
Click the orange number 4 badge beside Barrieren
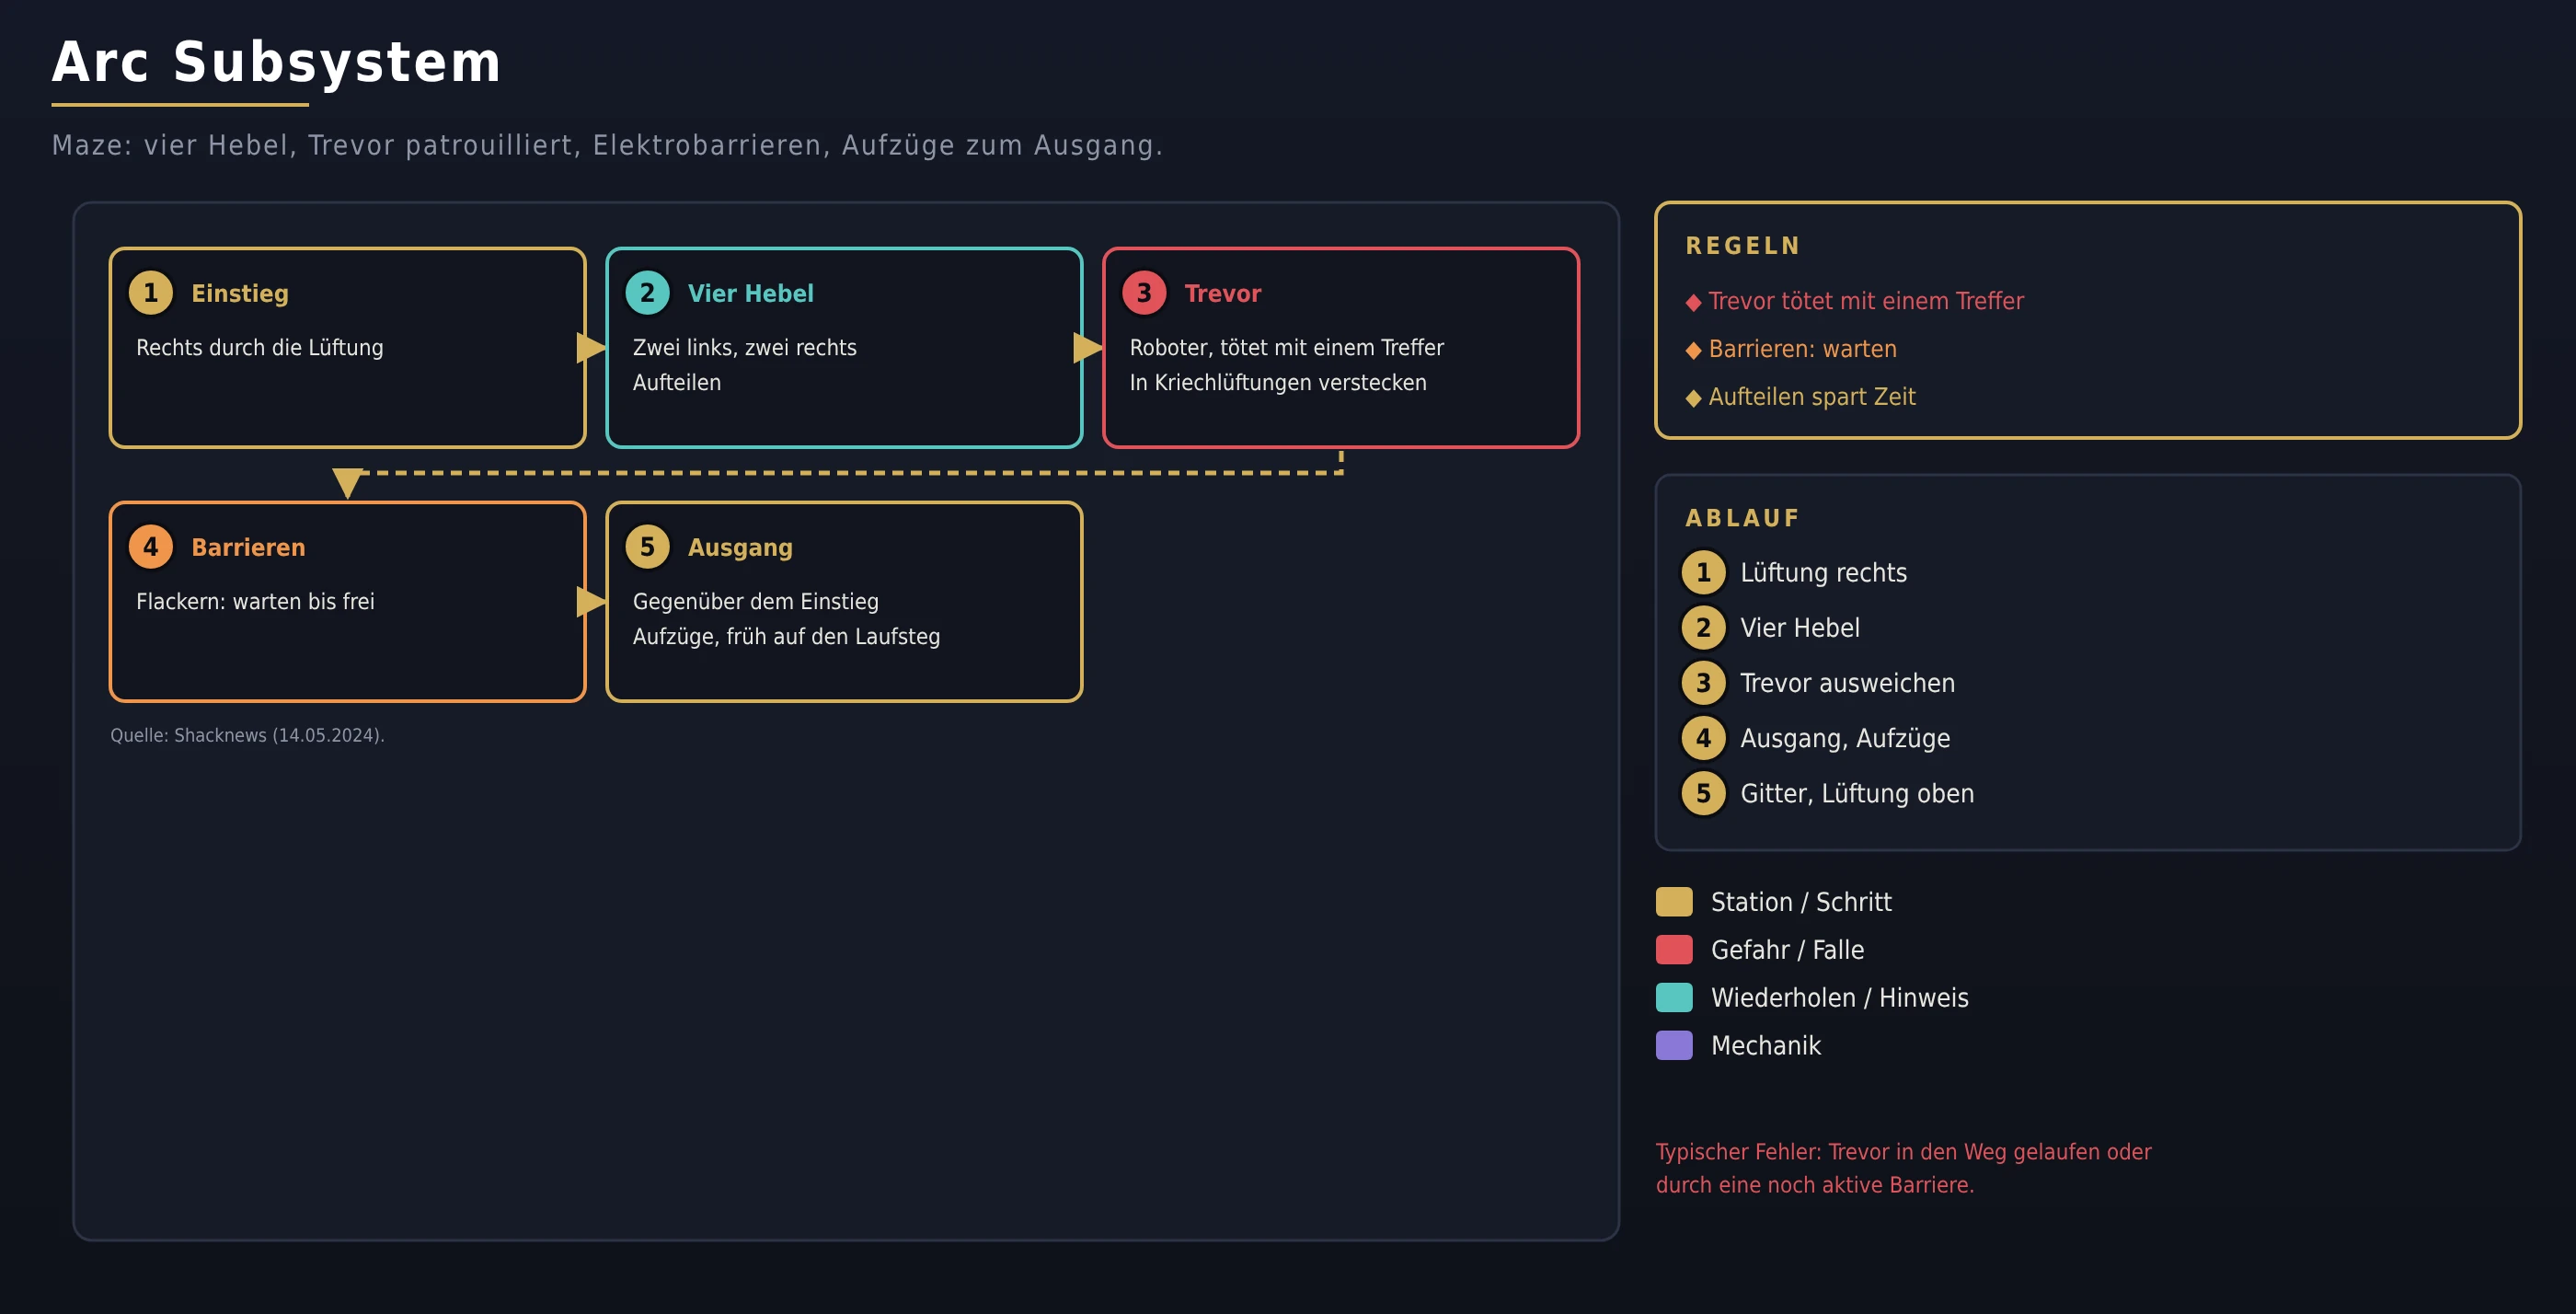[151, 547]
